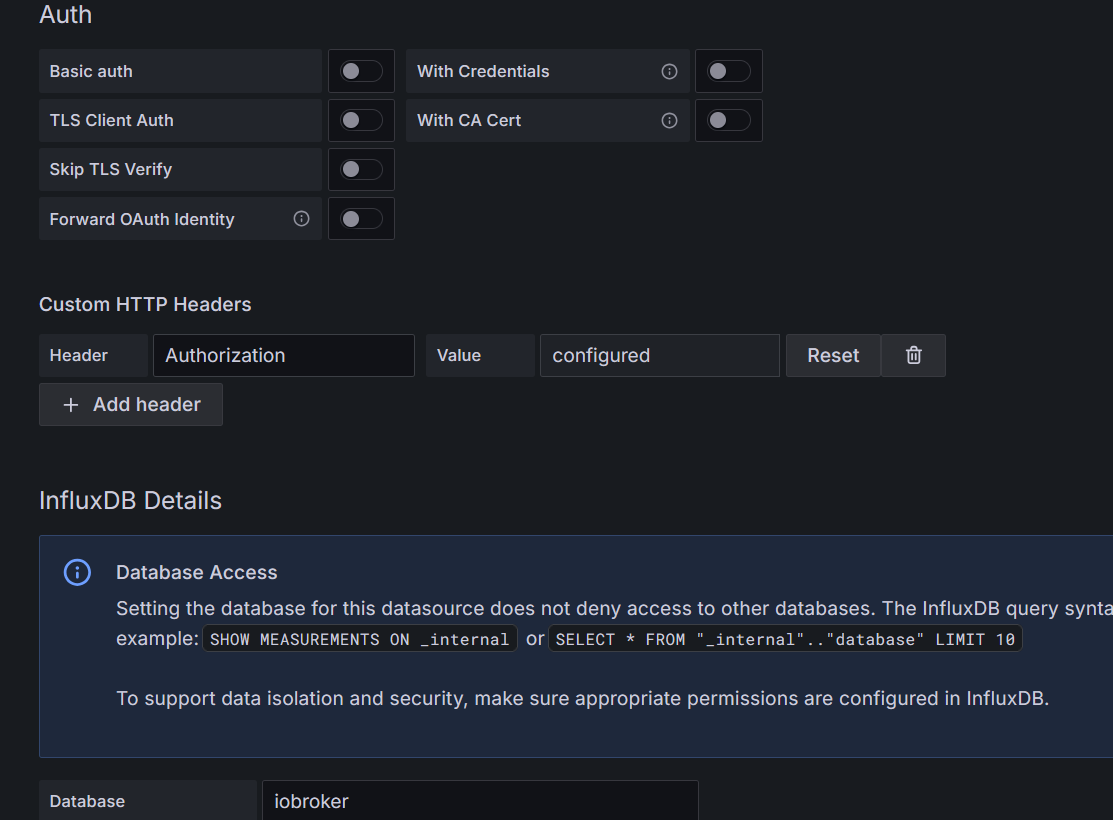Click the Database Access heading

pos(197,572)
